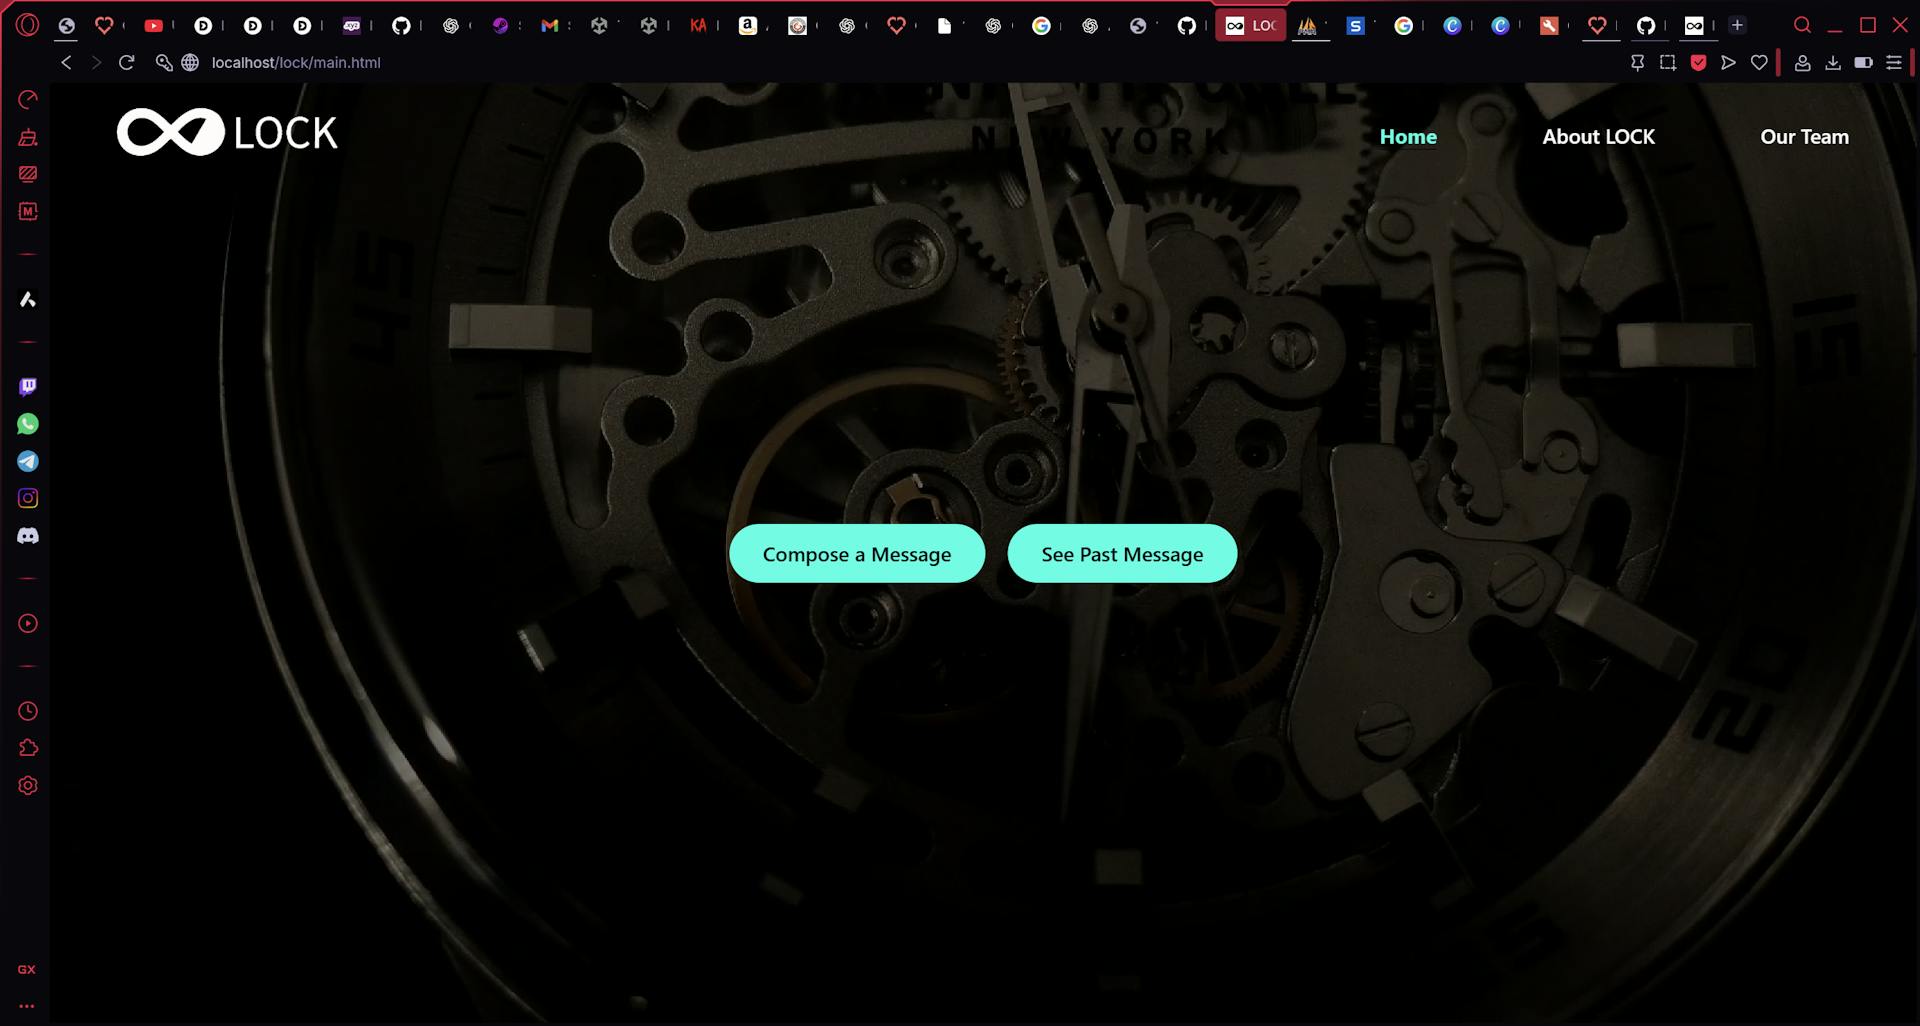Click the See Past Message button
1920x1026 pixels.
pyautogui.click(x=1122, y=554)
